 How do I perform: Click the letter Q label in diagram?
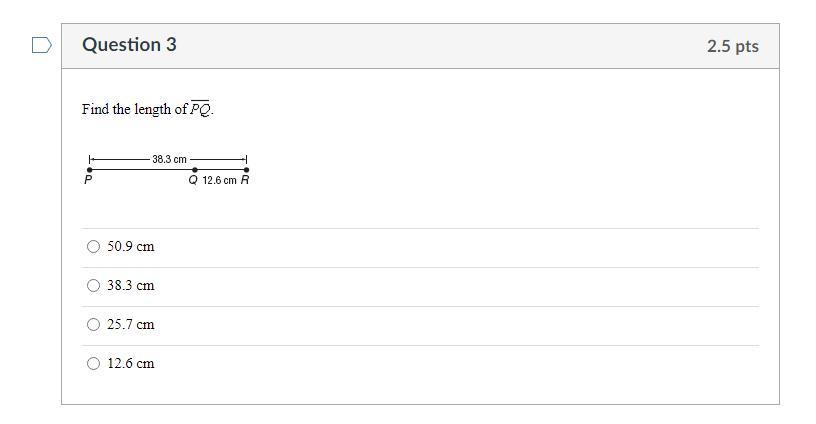pyautogui.click(x=193, y=181)
